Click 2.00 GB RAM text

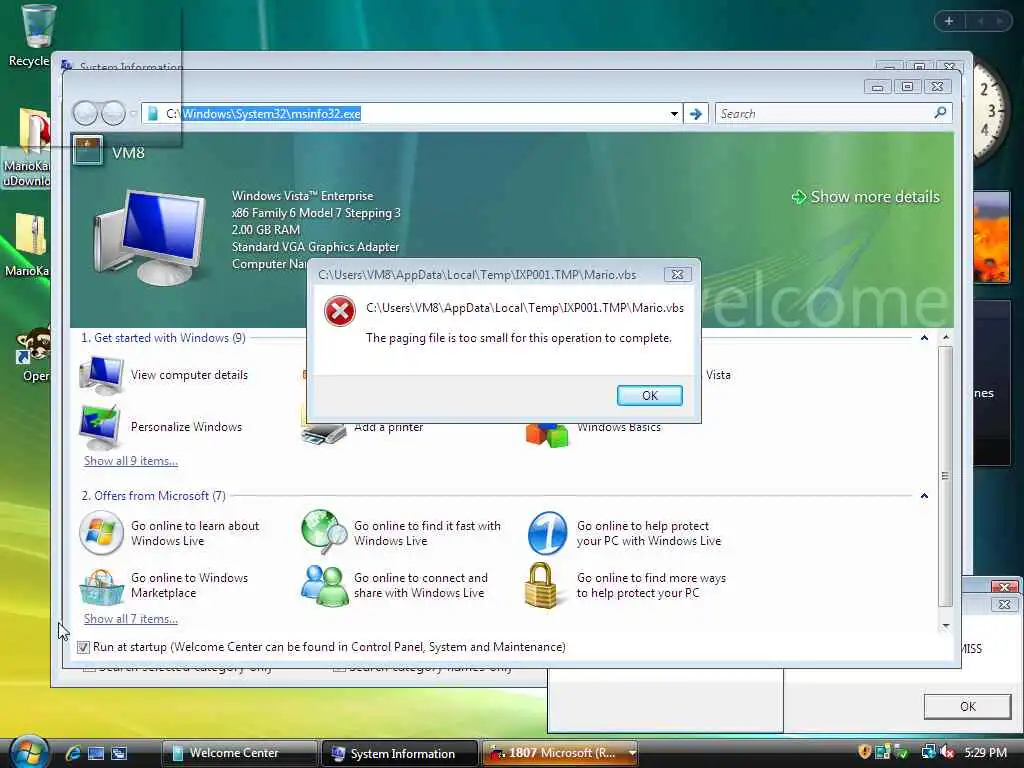pyautogui.click(x=266, y=230)
